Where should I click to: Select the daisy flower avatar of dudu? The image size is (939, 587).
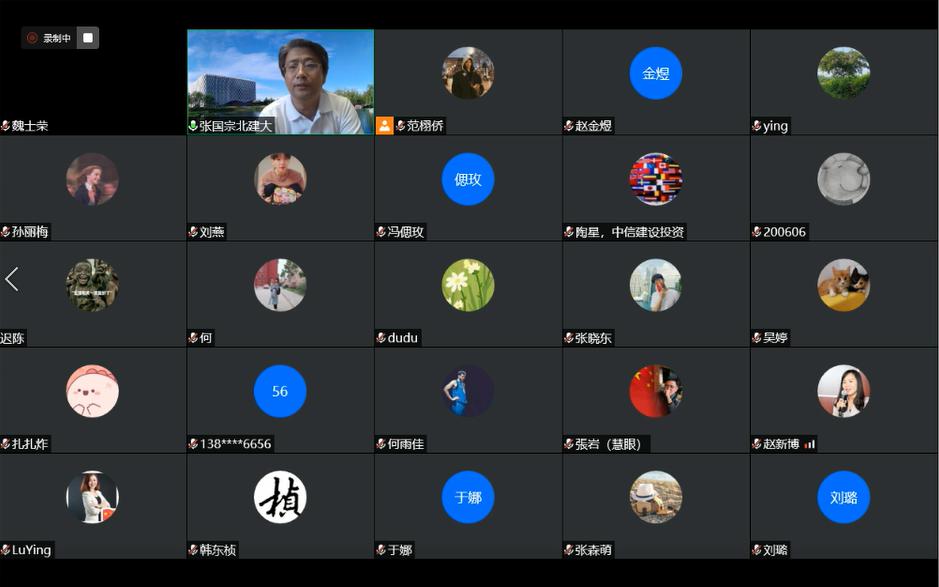coord(468,285)
